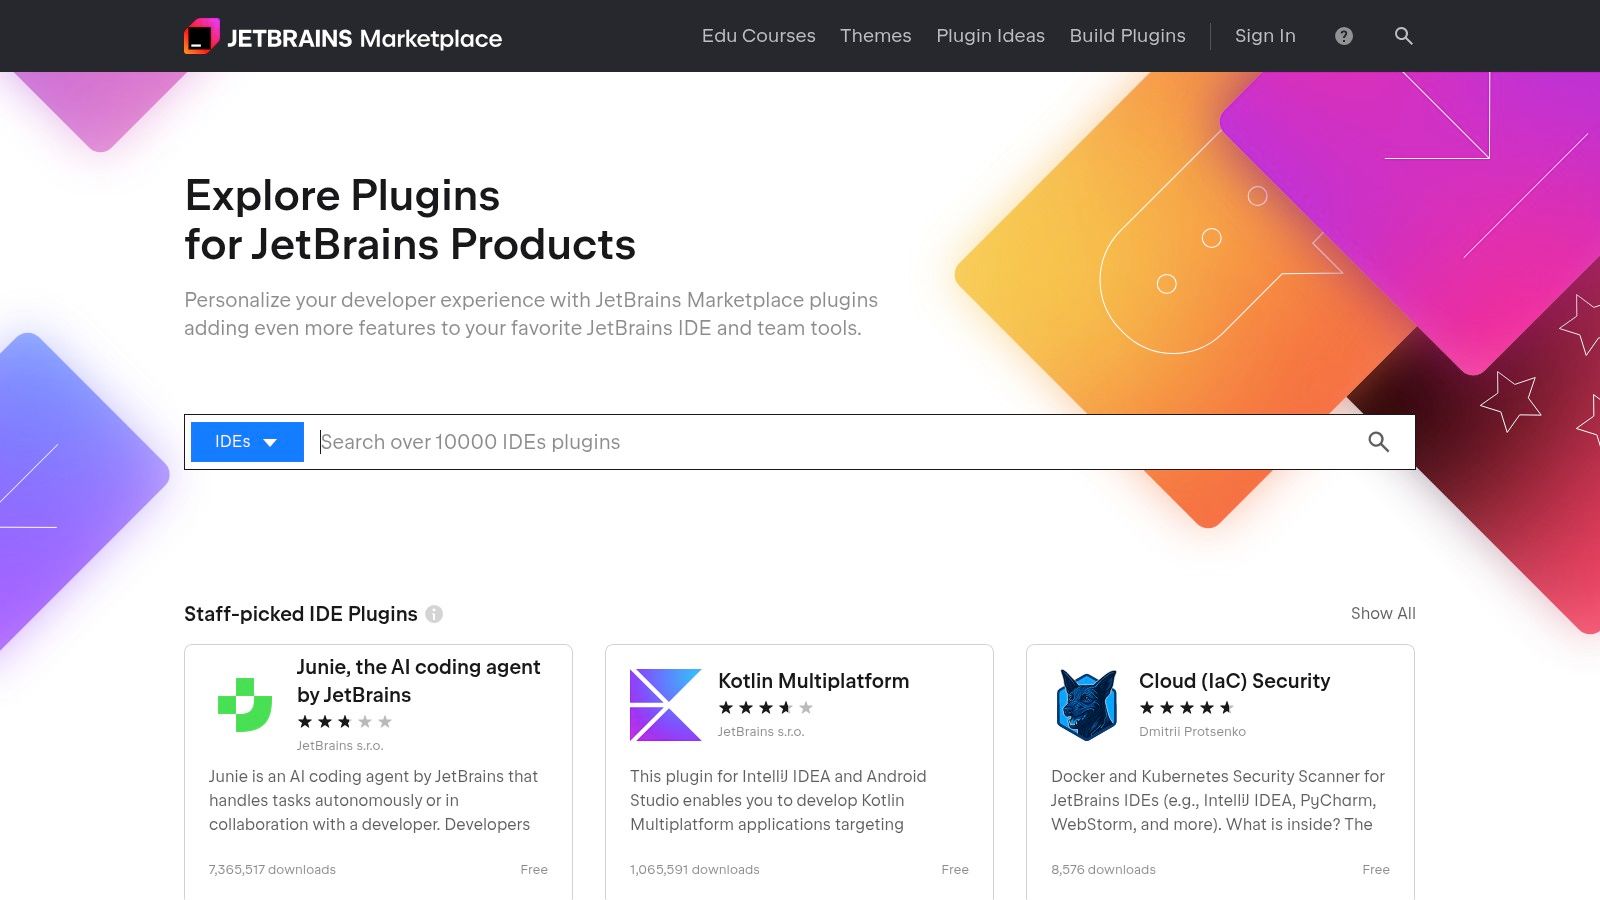
Task: Open the help question-mark icon
Action: point(1343,36)
